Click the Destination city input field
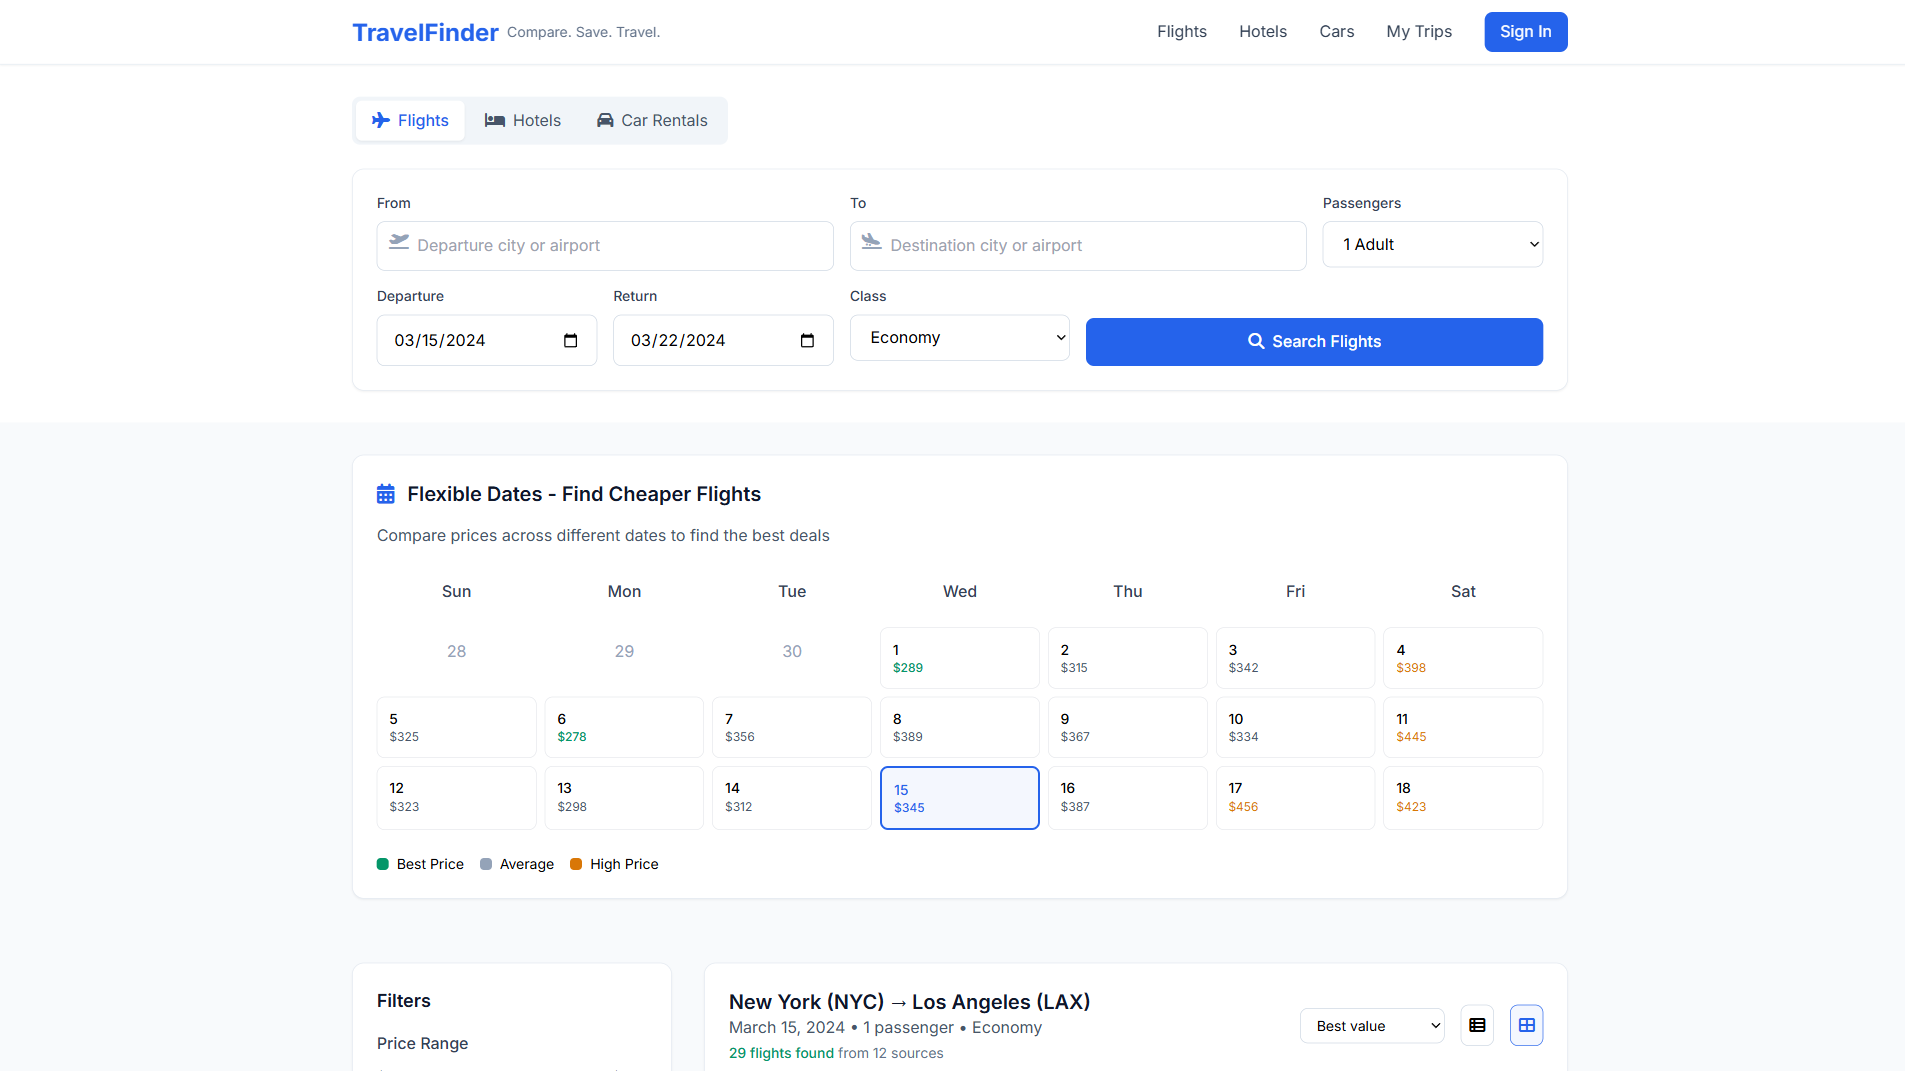Viewport: 1905px width, 1071px height. click(x=1077, y=245)
